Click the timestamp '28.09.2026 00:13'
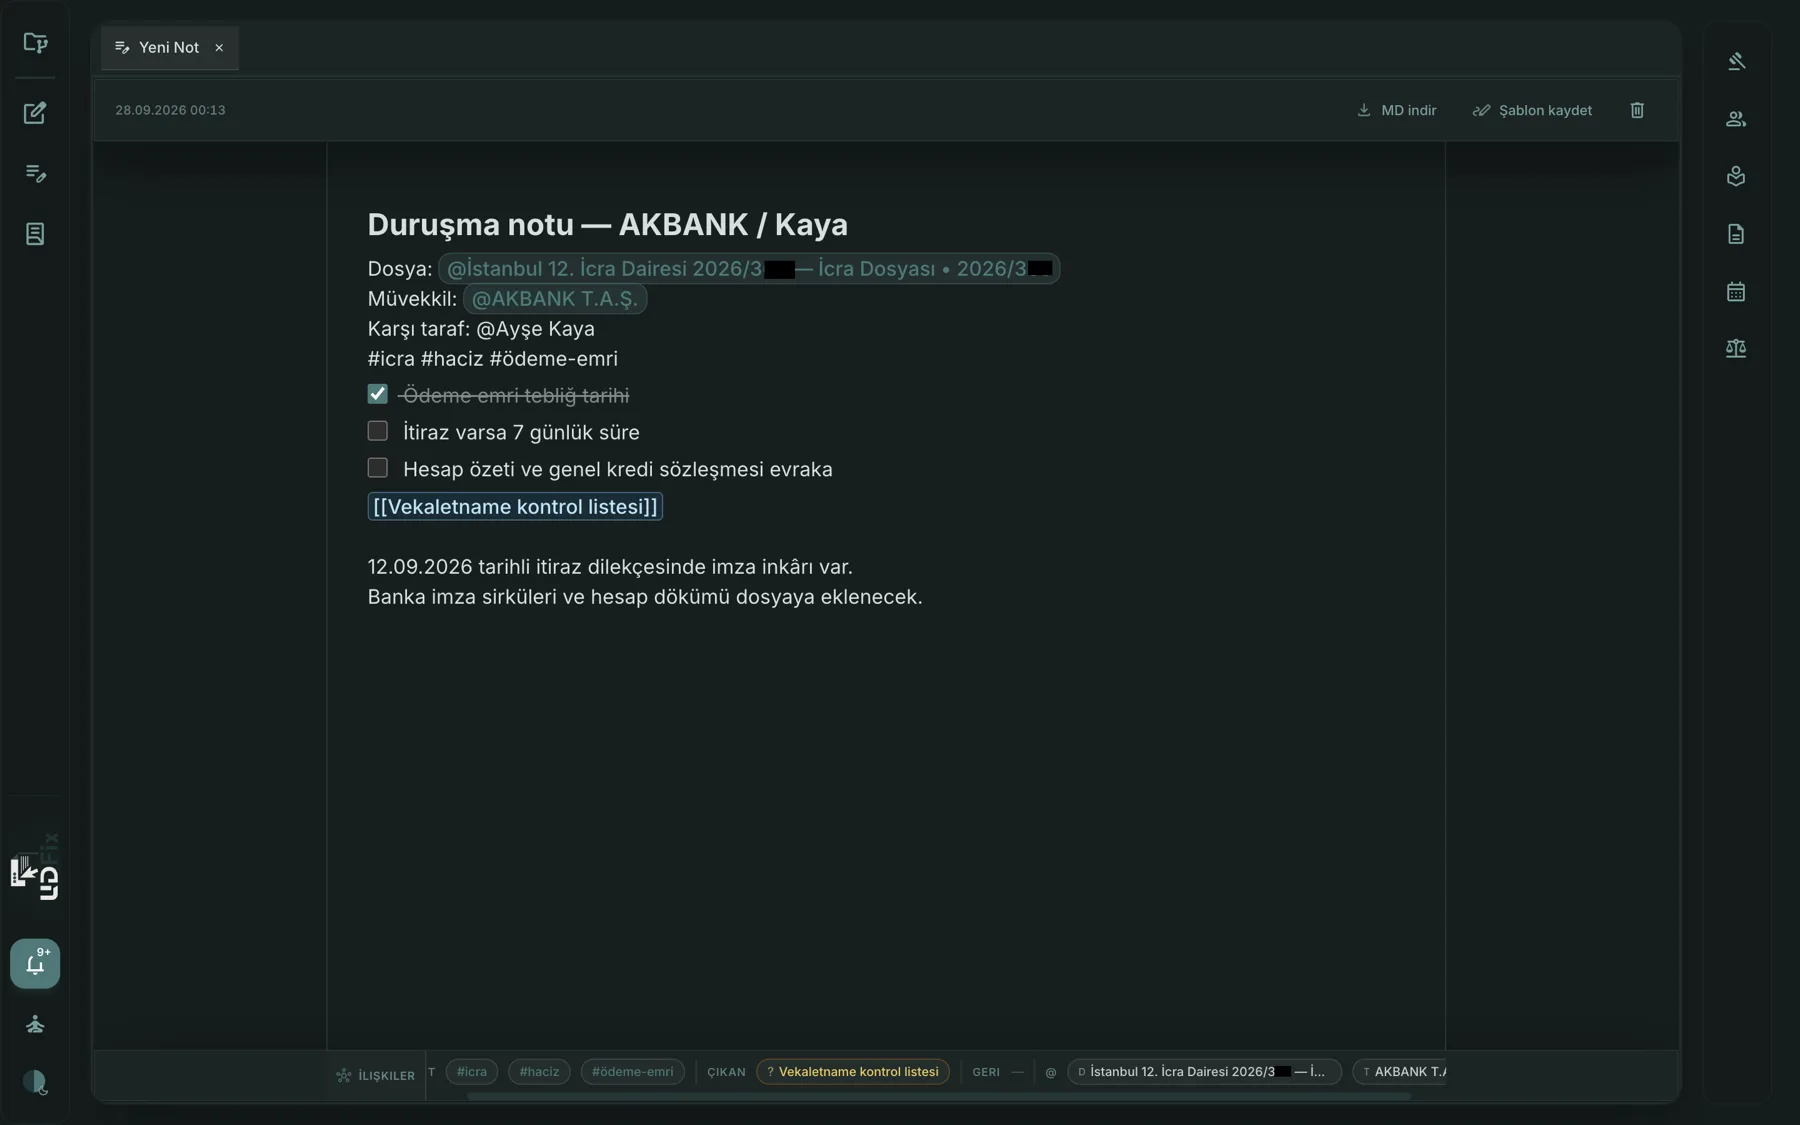Image resolution: width=1800 pixels, height=1125 pixels. point(170,110)
